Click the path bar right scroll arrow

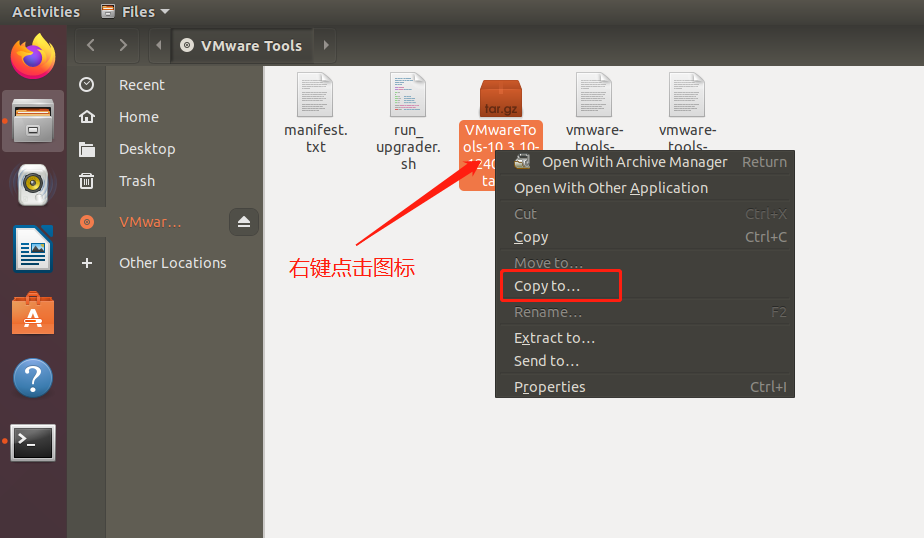[326, 45]
